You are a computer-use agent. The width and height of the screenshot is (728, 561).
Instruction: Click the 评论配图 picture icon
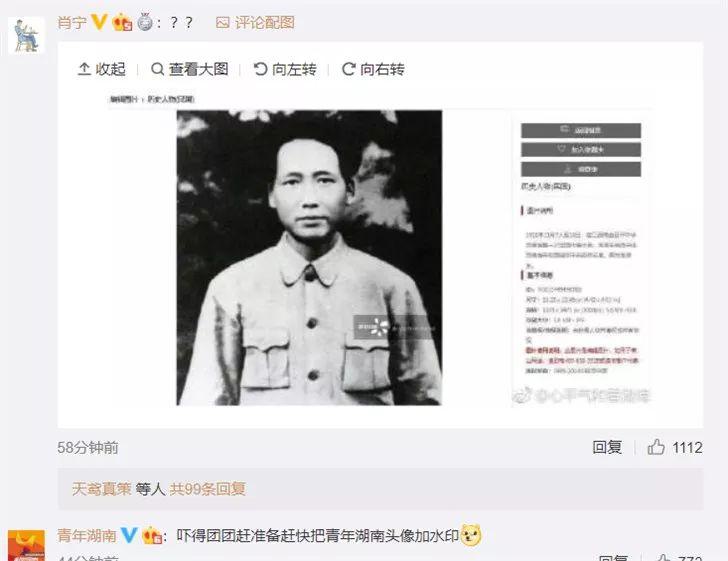pos(222,22)
